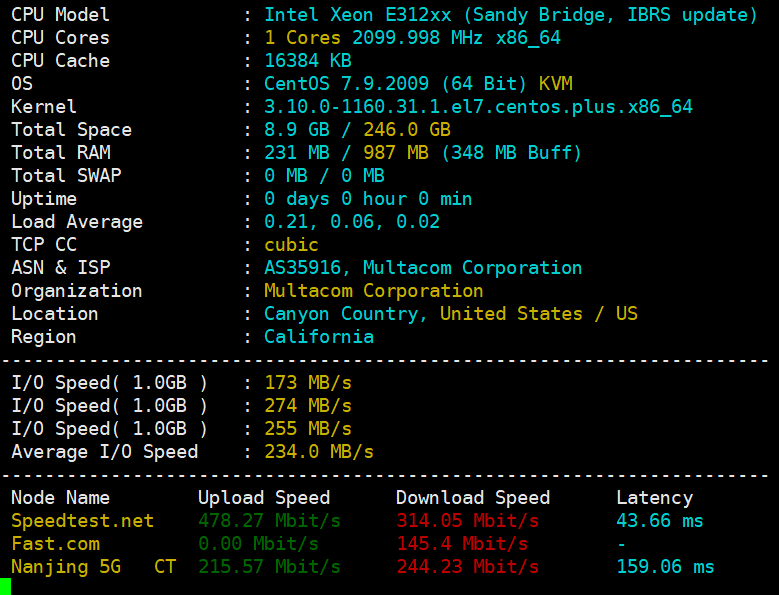Screen dimensions: 779x595
Task: Click the CentOS 7.9.2009 OS version text
Action: 346,84
